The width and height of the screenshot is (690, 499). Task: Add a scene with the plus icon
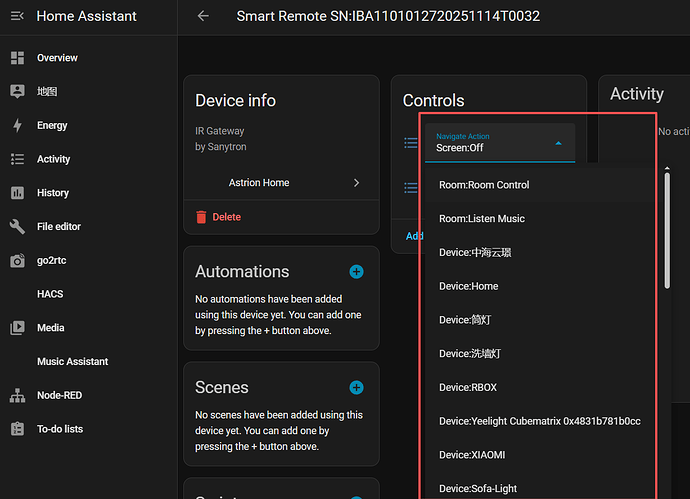(x=356, y=388)
